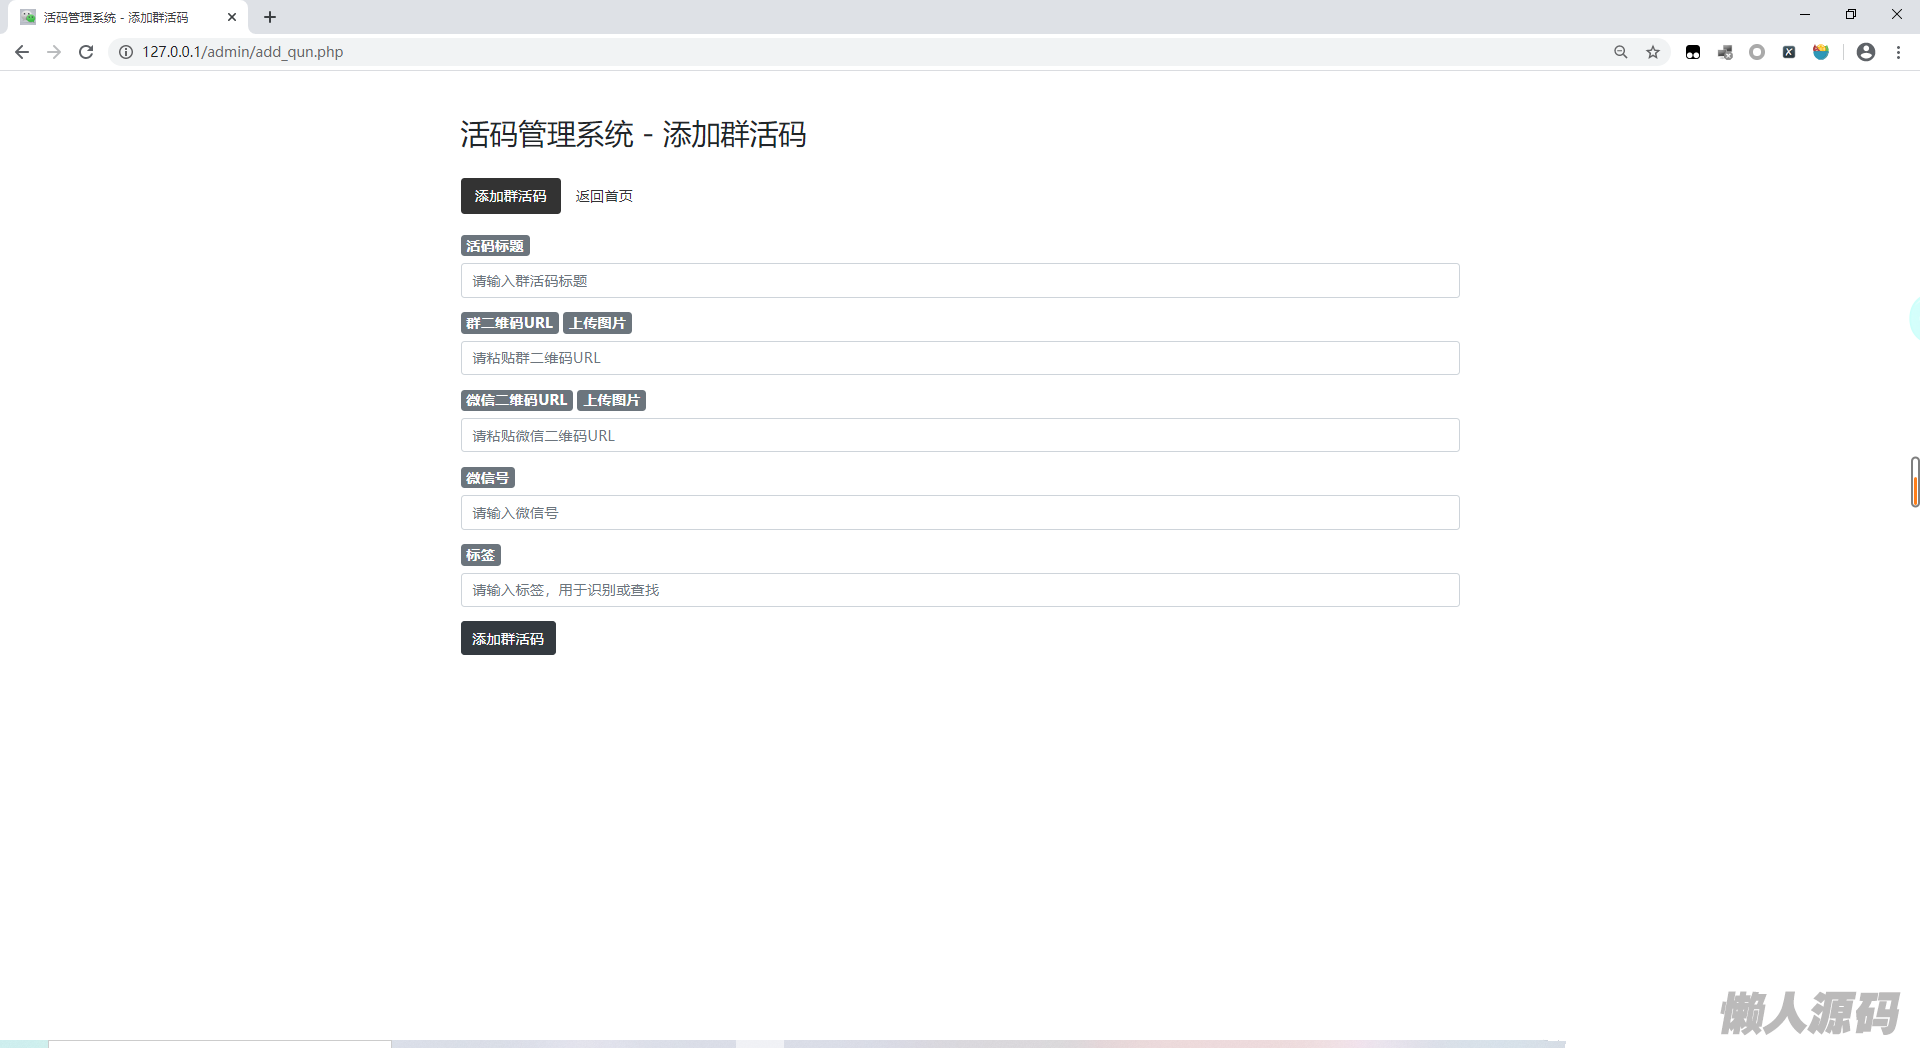Submit the form with bottom 添加群活码 button
The width and height of the screenshot is (1920, 1048).
(x=508, y=638)
